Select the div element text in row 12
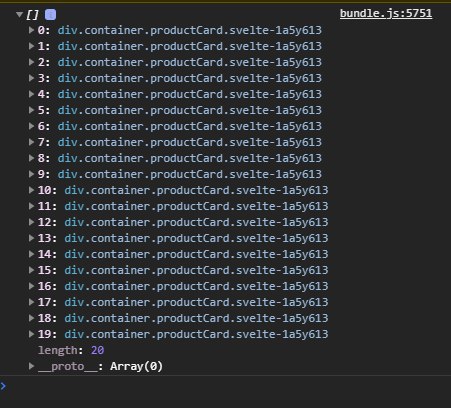The height and width of the screenshot is (408, 451). (x=196, y=222)
